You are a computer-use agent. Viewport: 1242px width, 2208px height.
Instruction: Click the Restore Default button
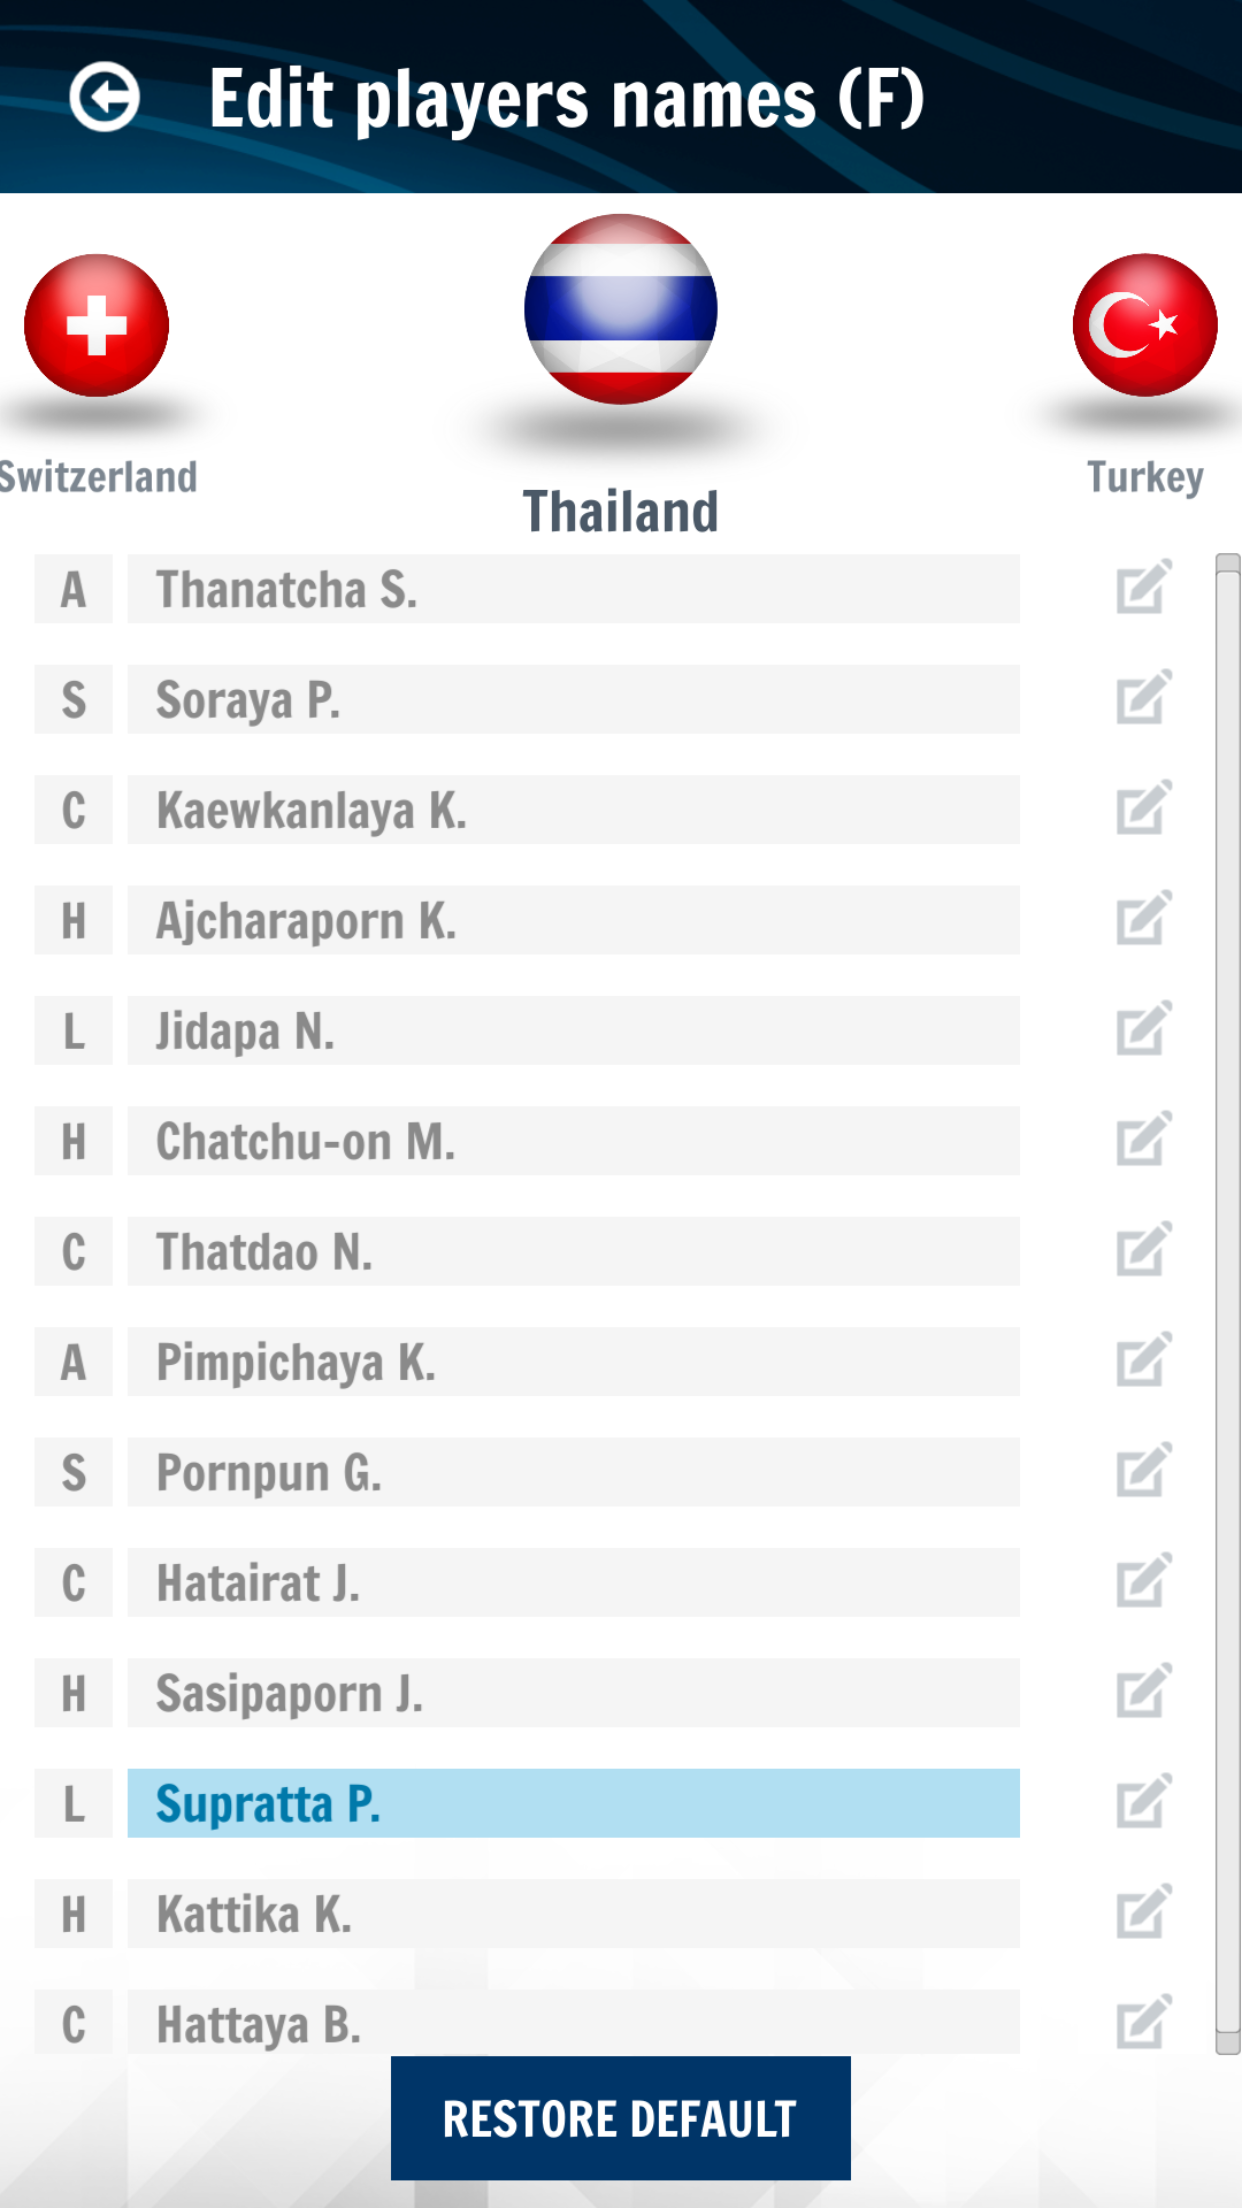pos(620,2118)
